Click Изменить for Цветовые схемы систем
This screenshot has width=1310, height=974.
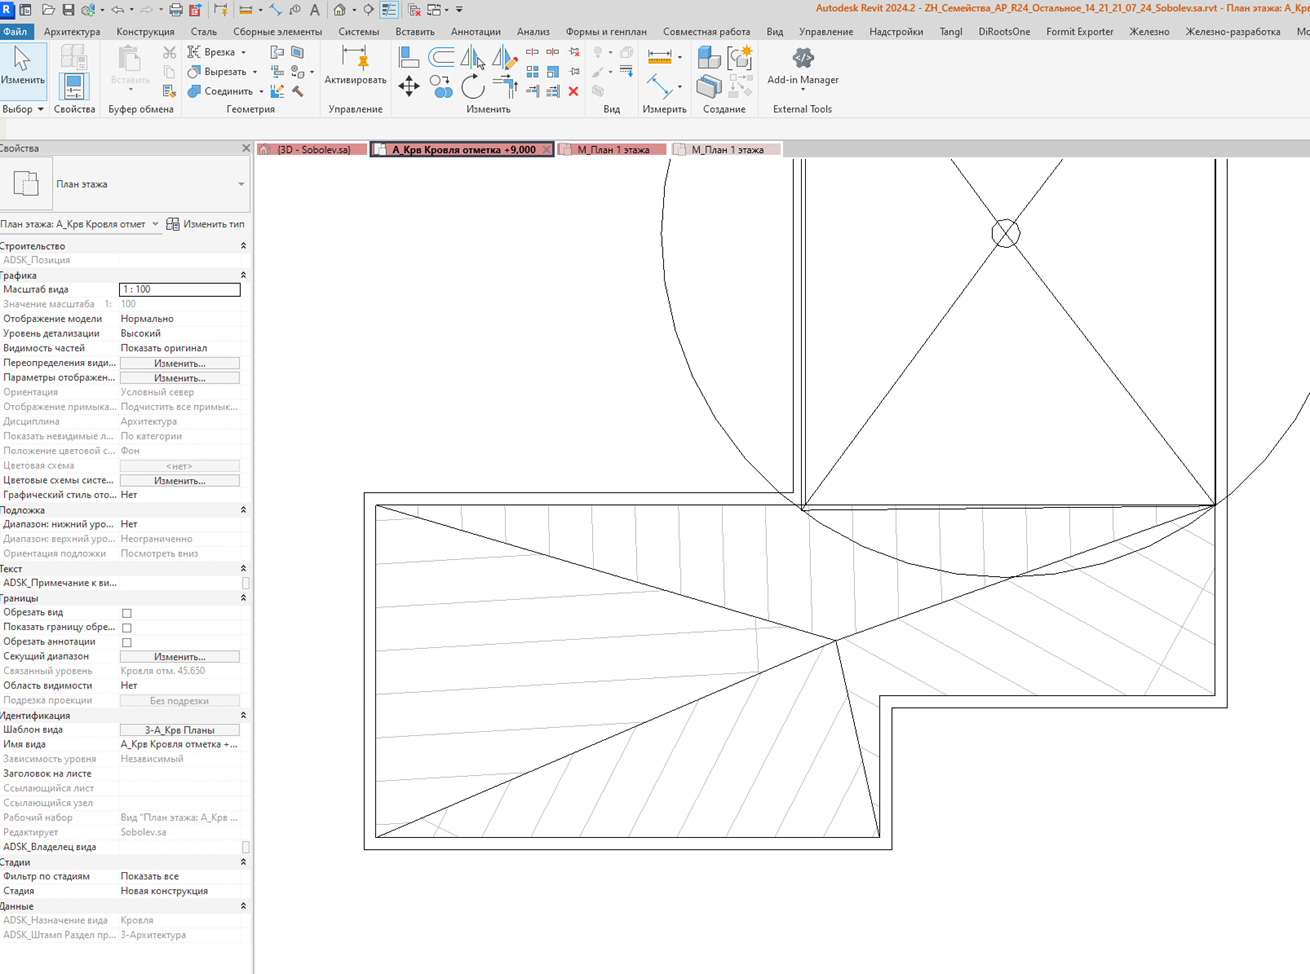tap(180, 481)
